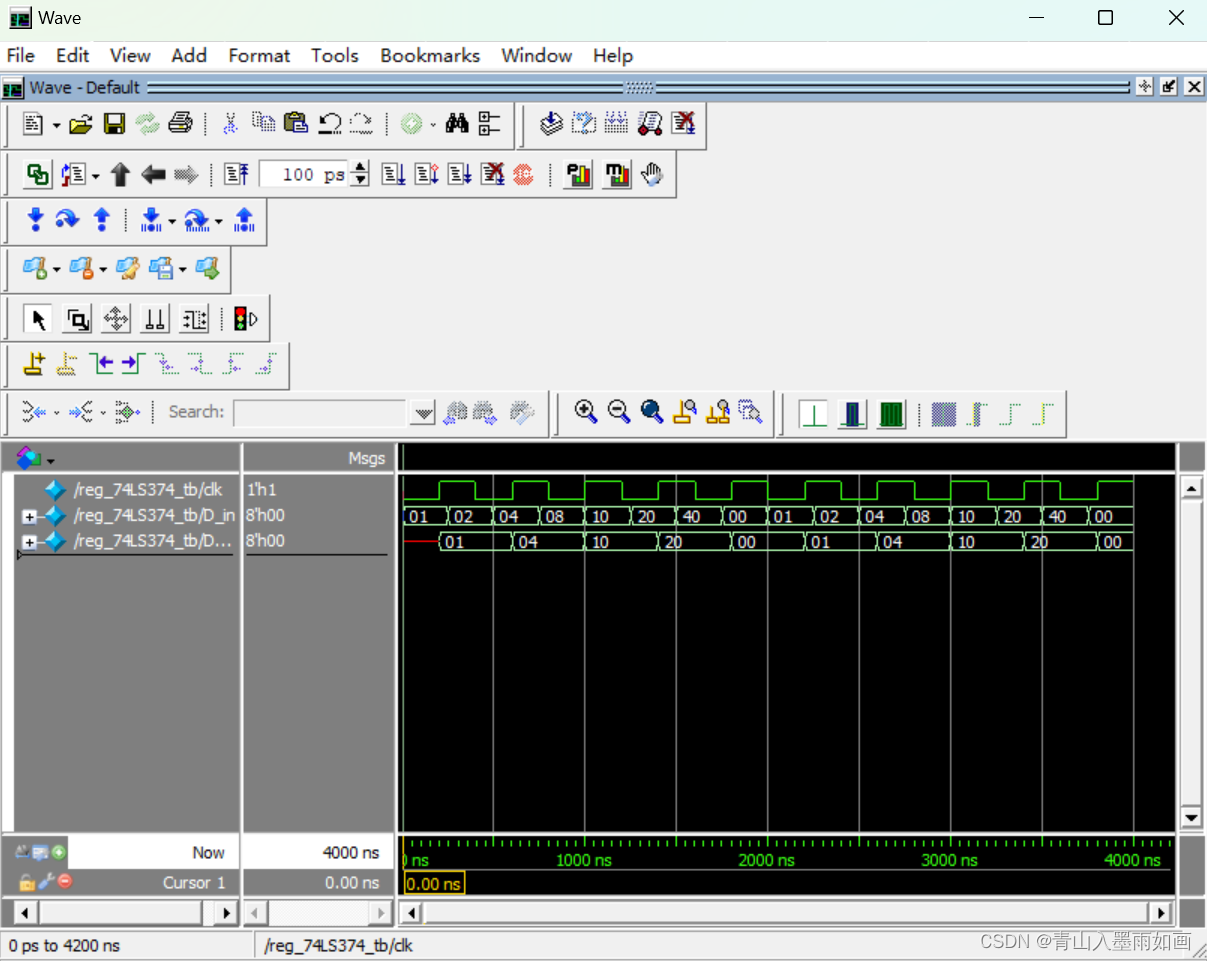This screenshot has width=1207, height=961.
Task: Toggle the blue bar wave format button
Action: coord(852,414)
